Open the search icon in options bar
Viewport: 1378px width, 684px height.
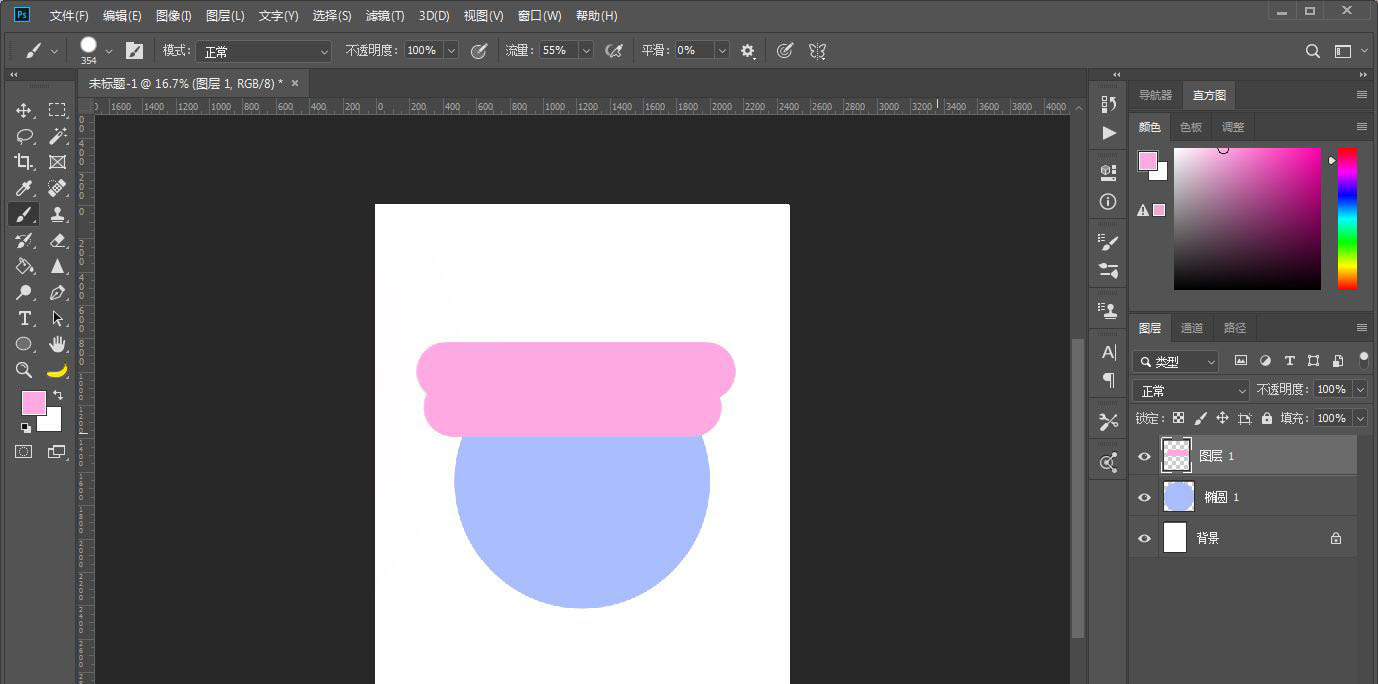click(x=1313, y=50)
